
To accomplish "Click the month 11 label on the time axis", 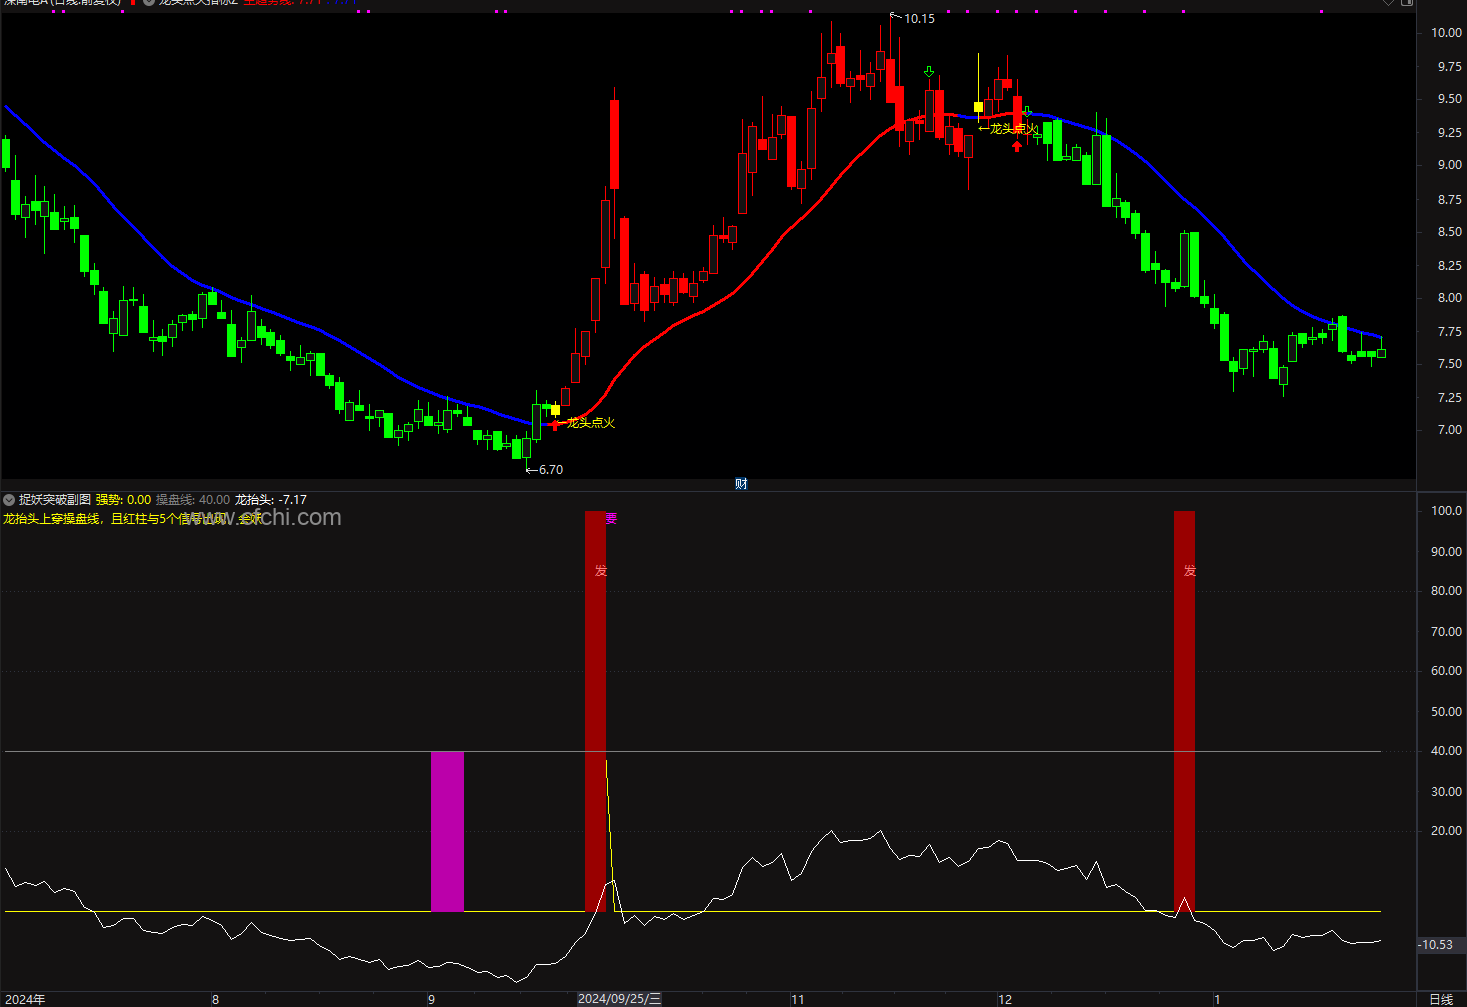I will (797, 999).
